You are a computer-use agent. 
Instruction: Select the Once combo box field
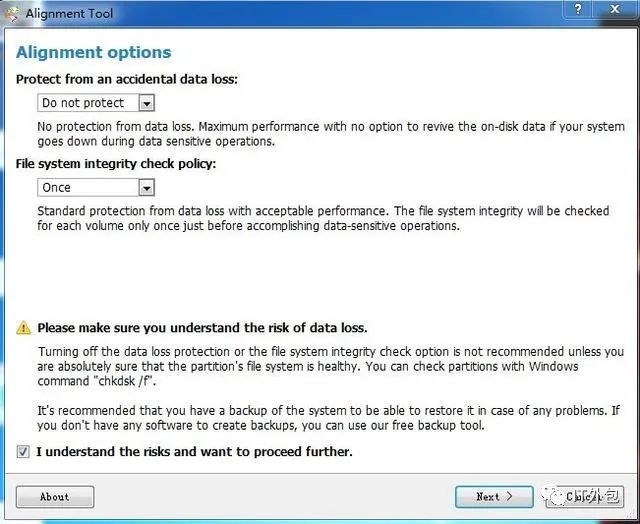click(87, 187)
